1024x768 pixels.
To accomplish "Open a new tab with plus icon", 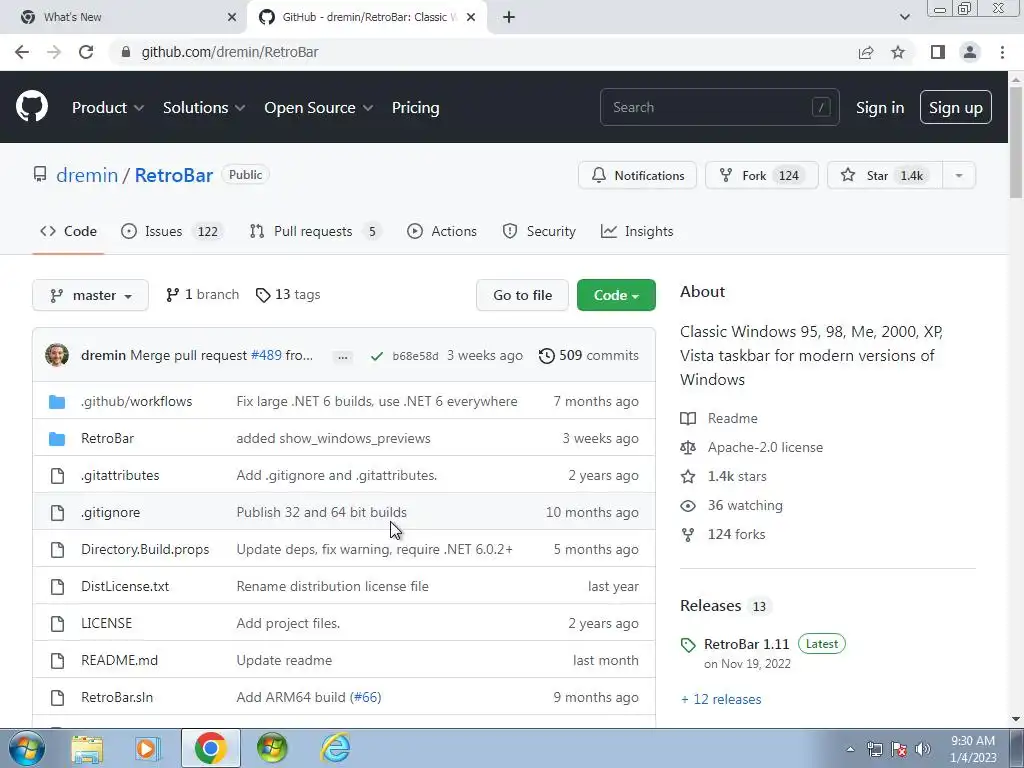I will tap(509, 17).
